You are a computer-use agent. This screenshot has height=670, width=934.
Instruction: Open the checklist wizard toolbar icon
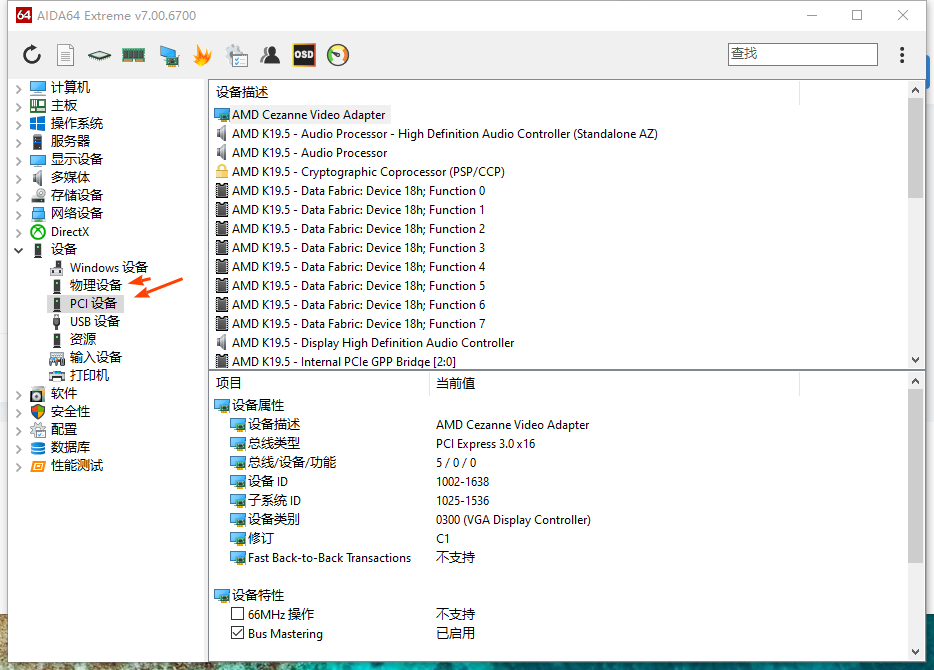(236, 55)
